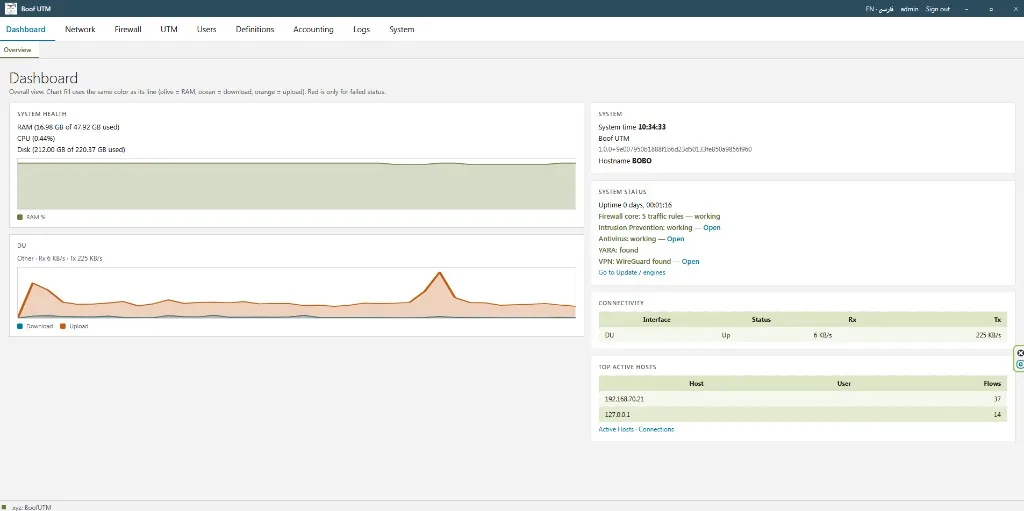Click the Status column header
Screen dimensions: 1024x511
761,320
